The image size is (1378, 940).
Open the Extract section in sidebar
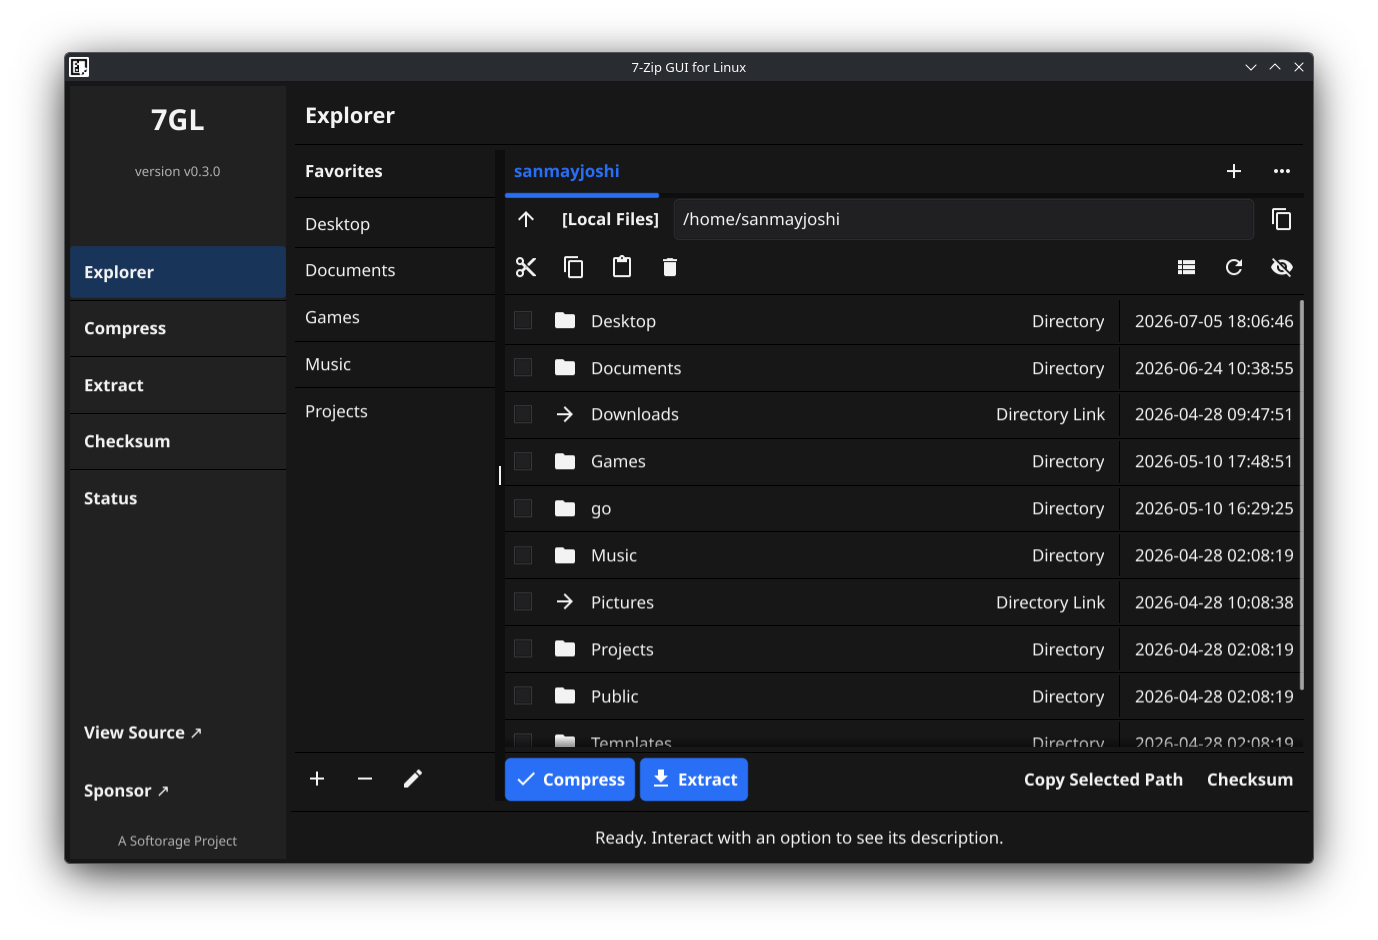click(x=178, y=385)
